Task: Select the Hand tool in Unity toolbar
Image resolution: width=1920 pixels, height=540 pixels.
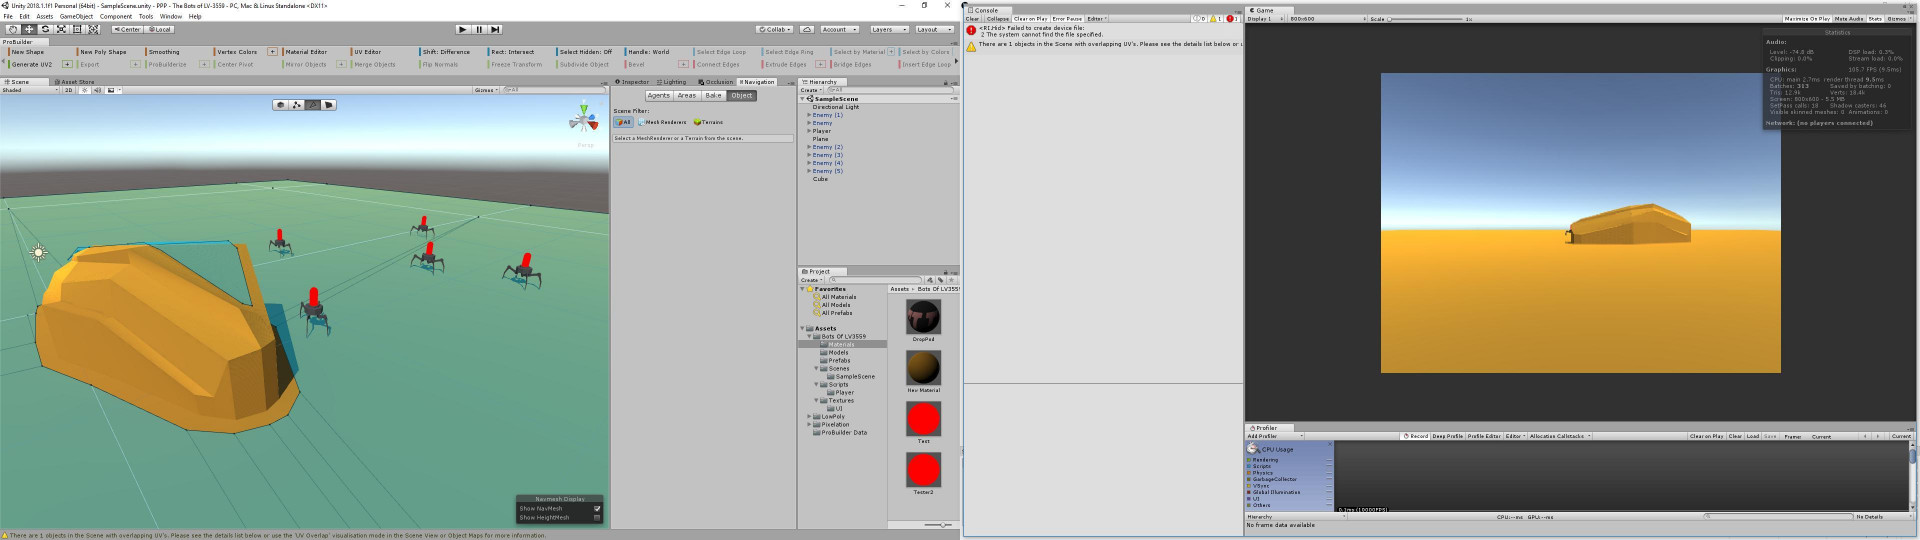Action: coord(13,29)
